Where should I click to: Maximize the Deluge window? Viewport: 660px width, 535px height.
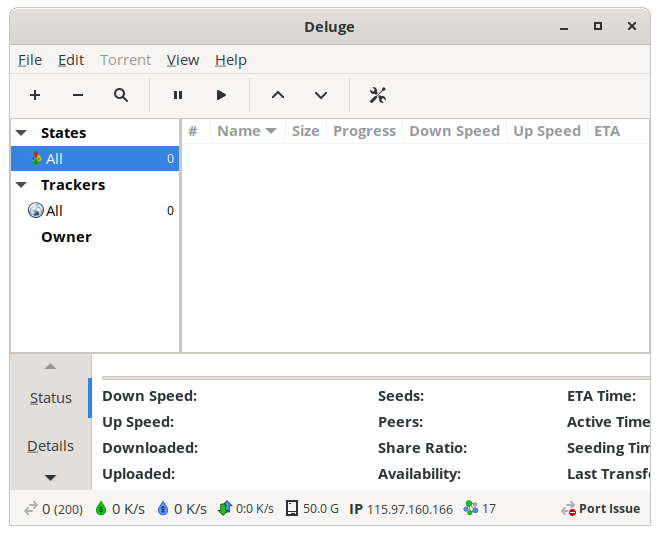pyautogui.click(x=598, y=26)
